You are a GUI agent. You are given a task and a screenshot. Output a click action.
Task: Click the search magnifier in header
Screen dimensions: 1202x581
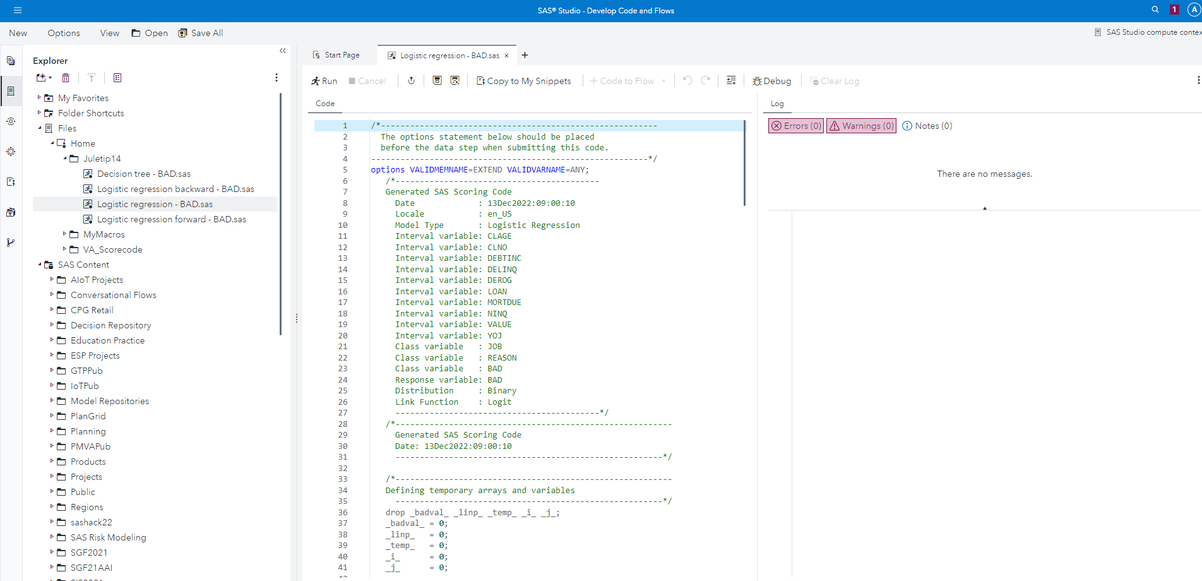(1156, 9)
